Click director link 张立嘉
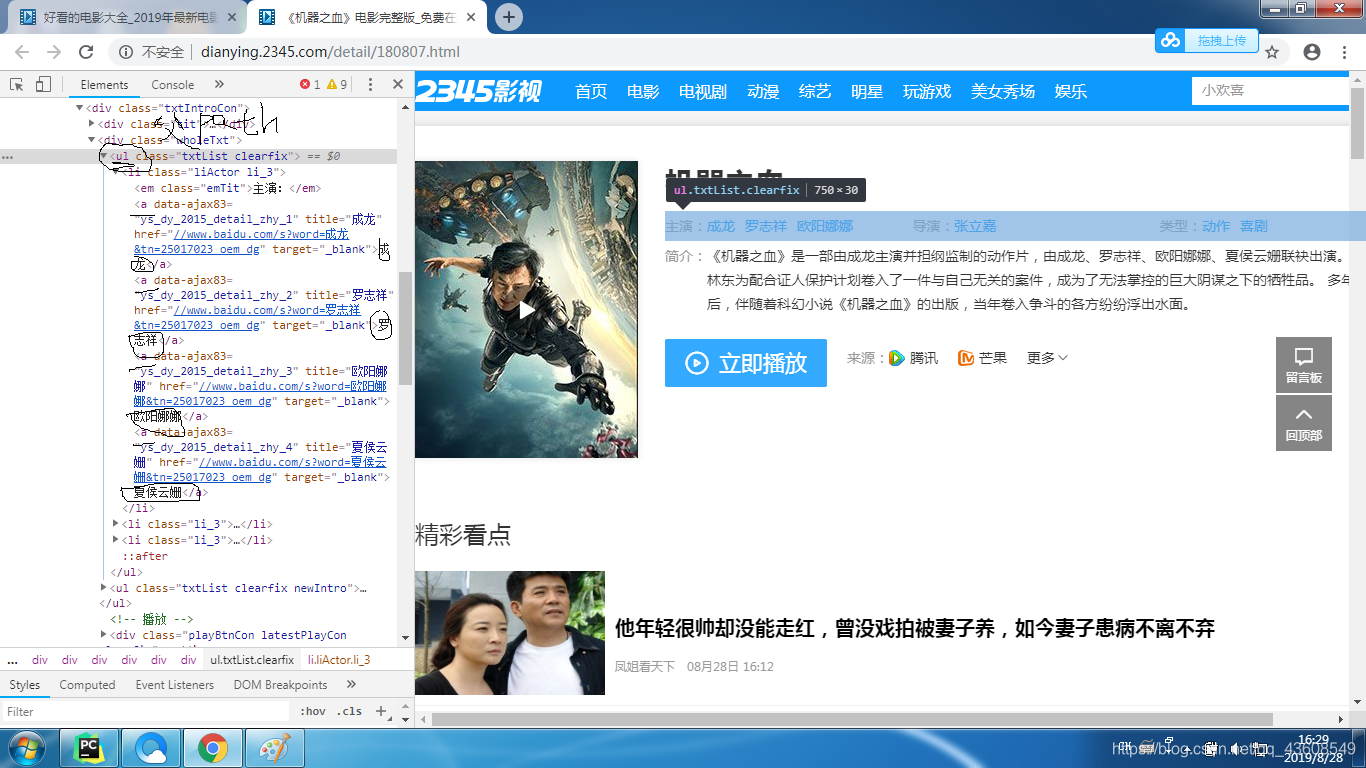 coord(975,226)
